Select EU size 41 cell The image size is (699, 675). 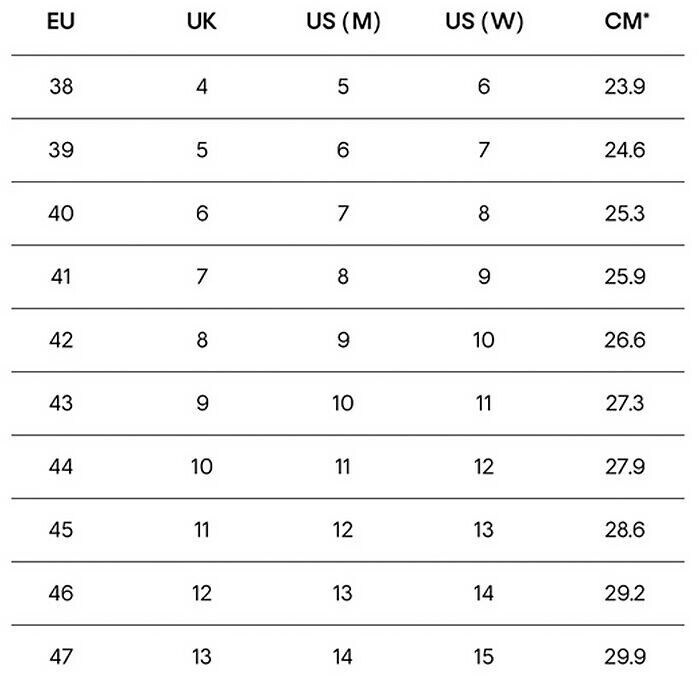(x=61, y=277)
